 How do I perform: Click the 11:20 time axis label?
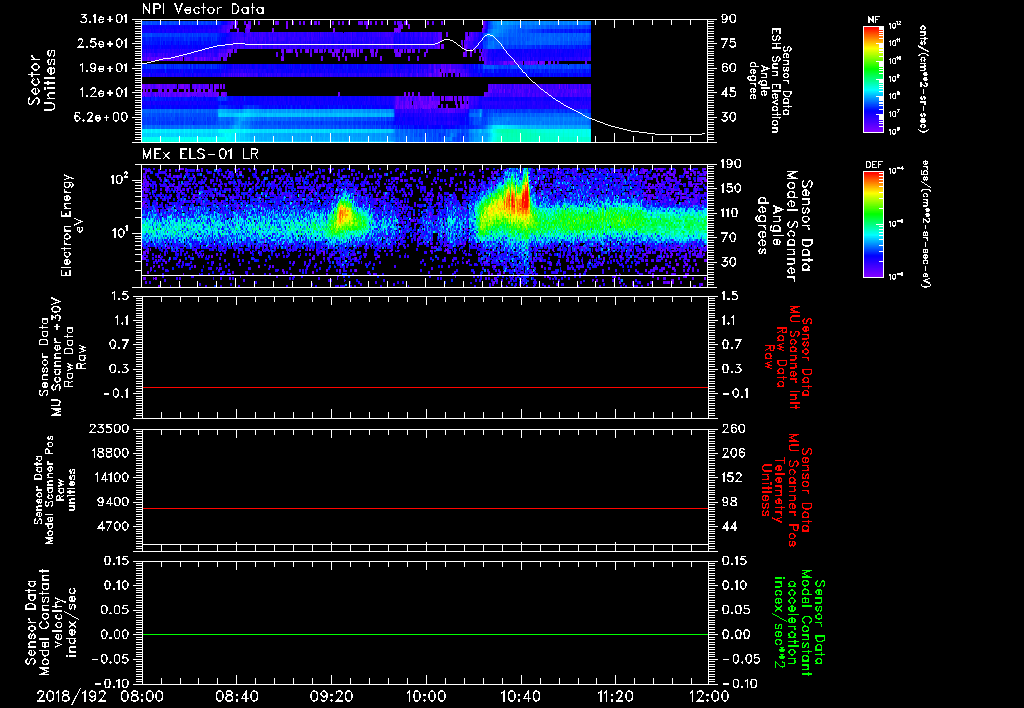615,696
